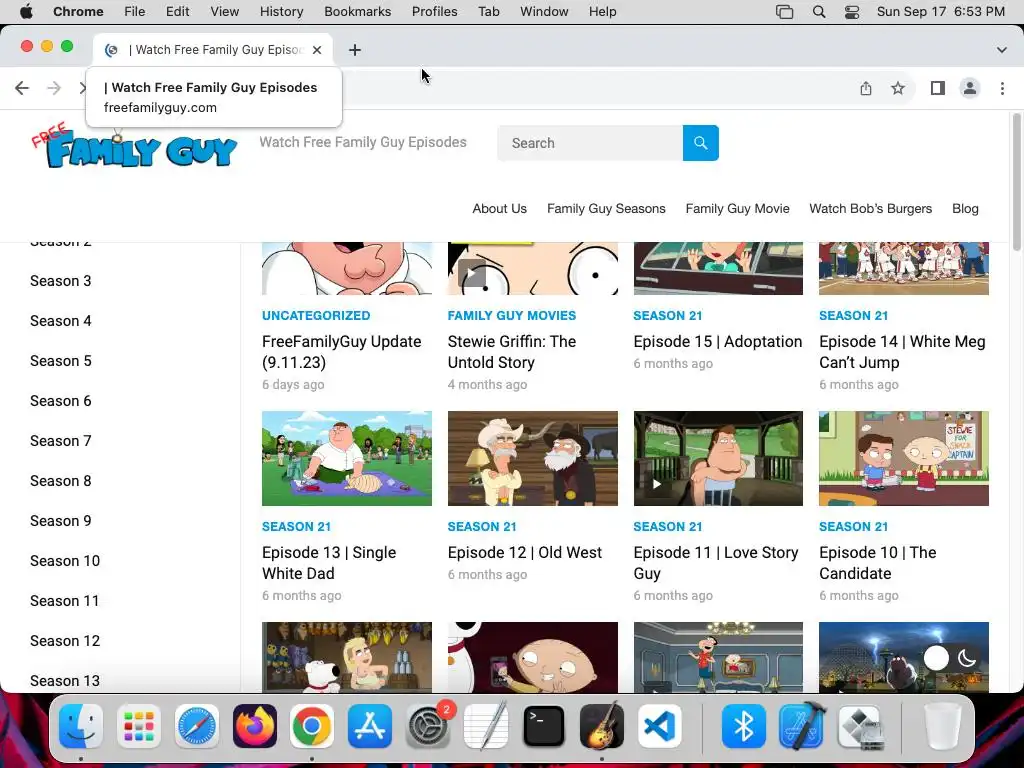1024x768 pixels.
Task: Open Episode 10 The Candidate thumbnail
Action: (904, 458)
